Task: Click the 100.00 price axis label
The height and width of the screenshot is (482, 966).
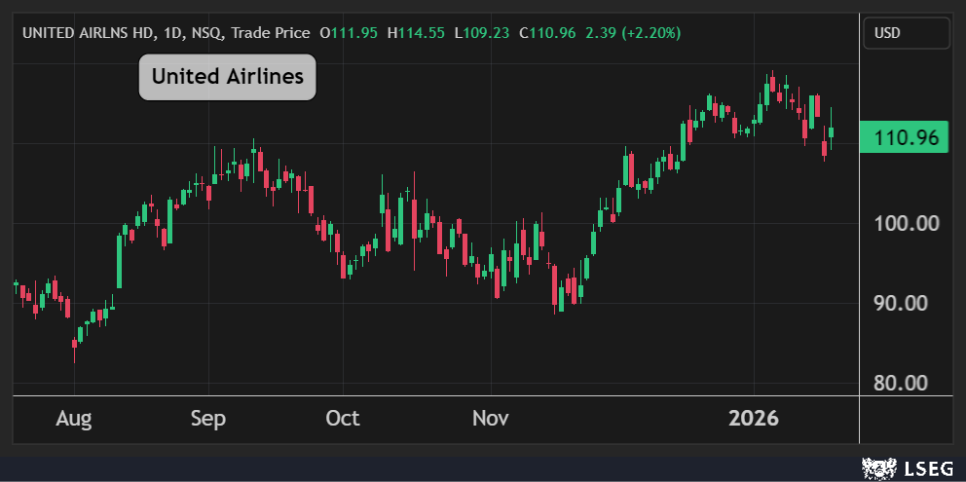Action: pyautogui.click(x=906, y=223)
